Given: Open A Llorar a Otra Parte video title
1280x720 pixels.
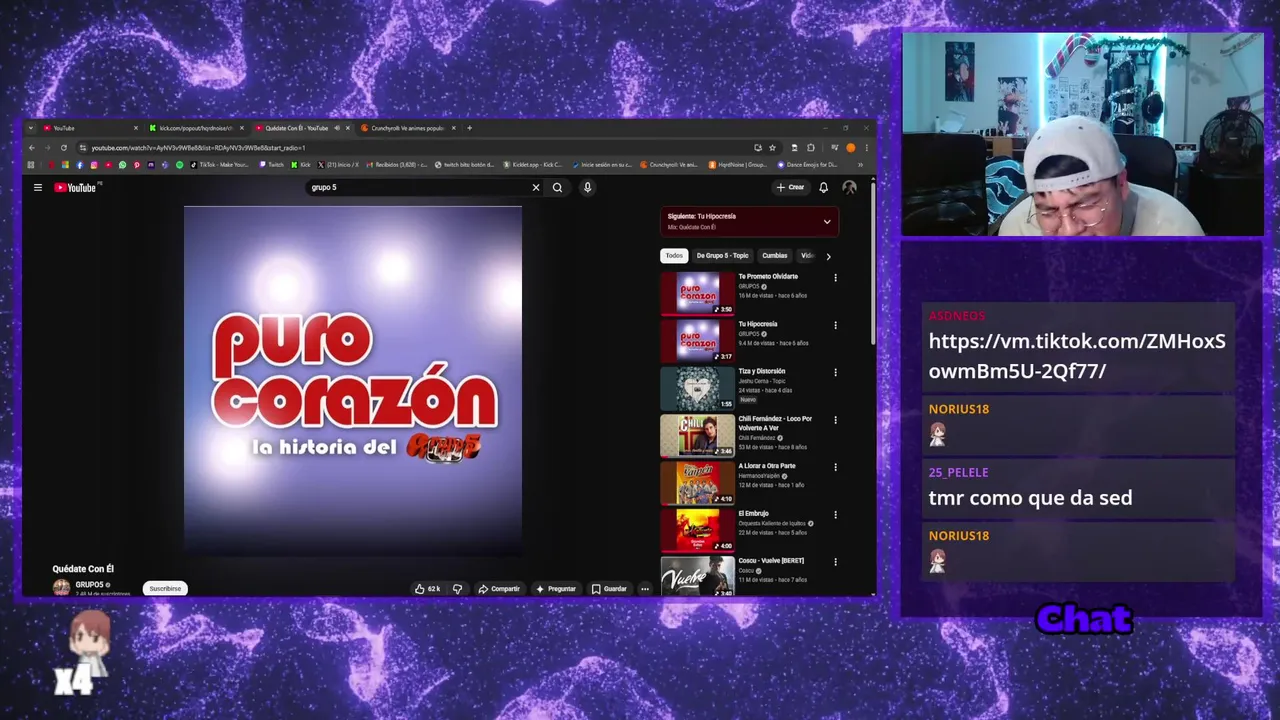Looking at the screenshot, I should [767, 466].
